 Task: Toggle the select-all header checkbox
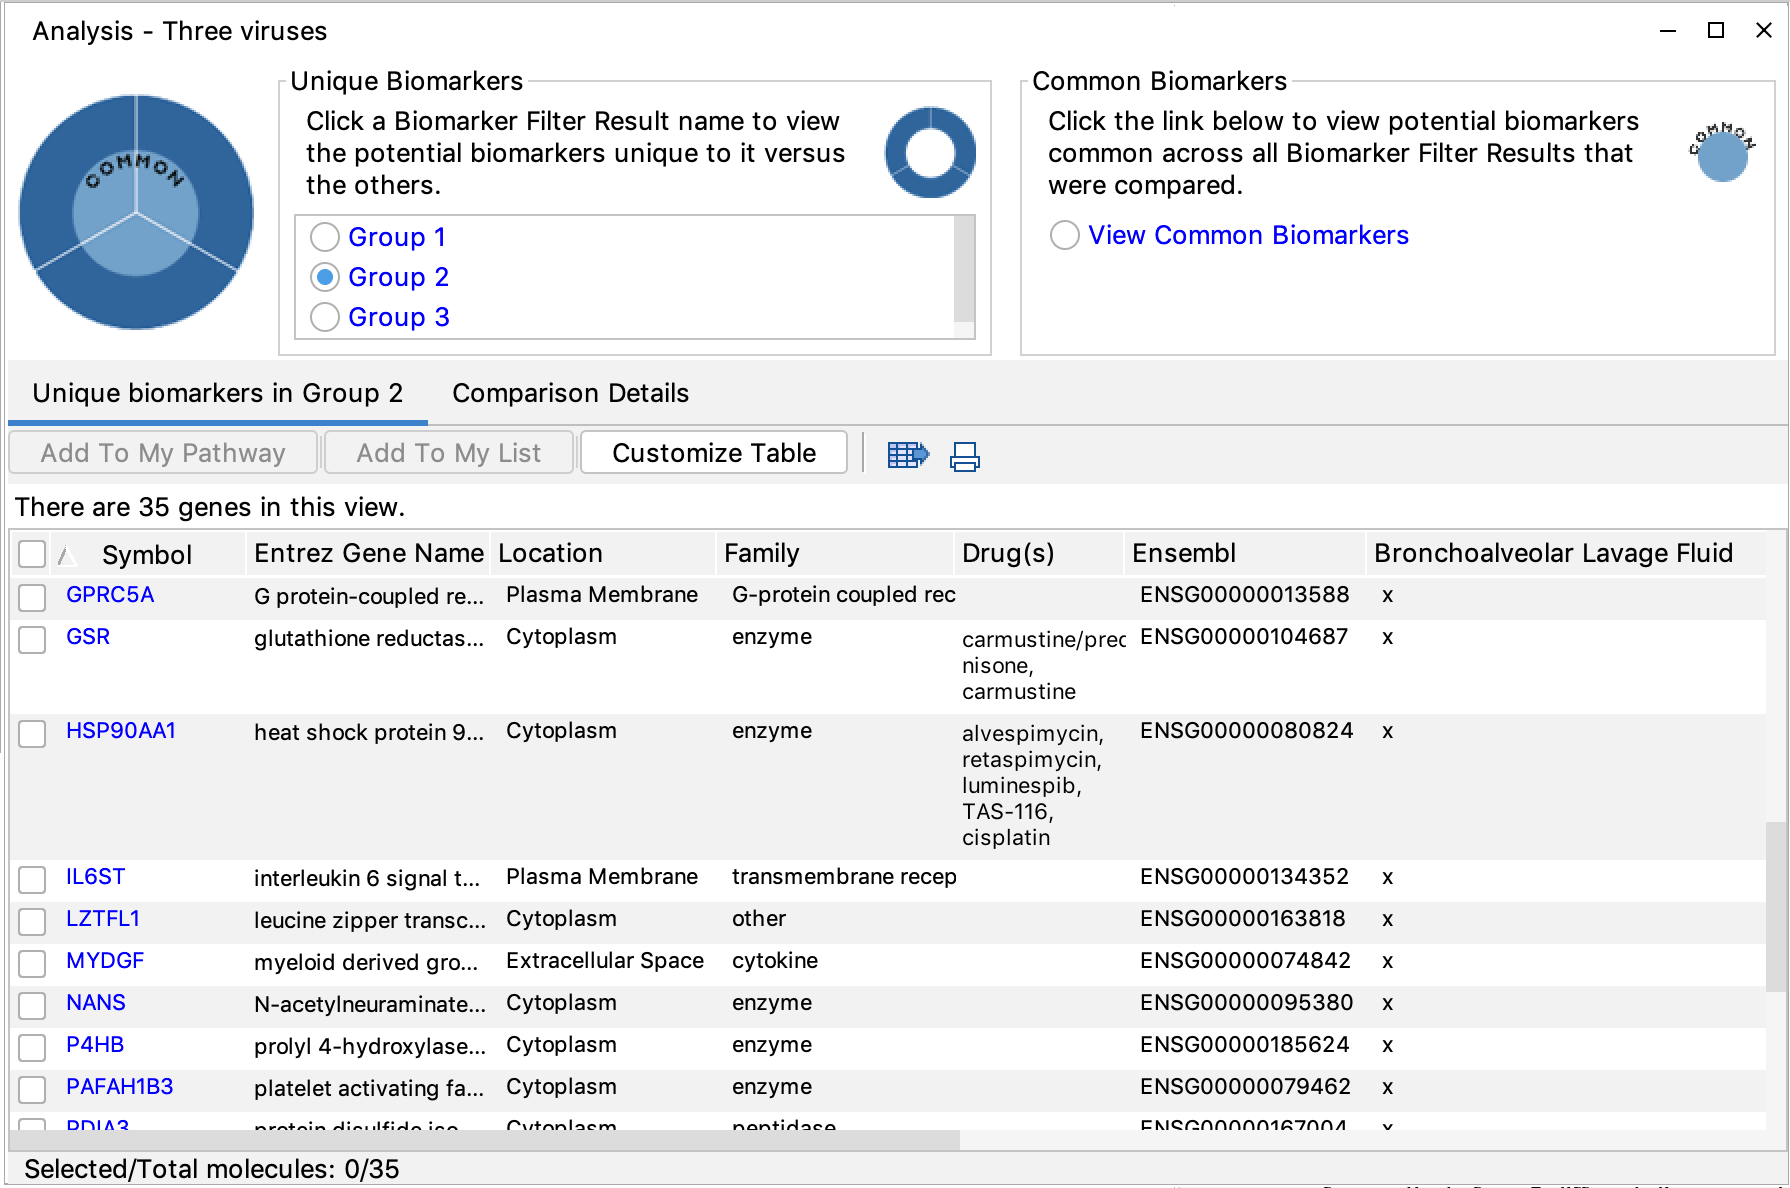pos(32,554)
